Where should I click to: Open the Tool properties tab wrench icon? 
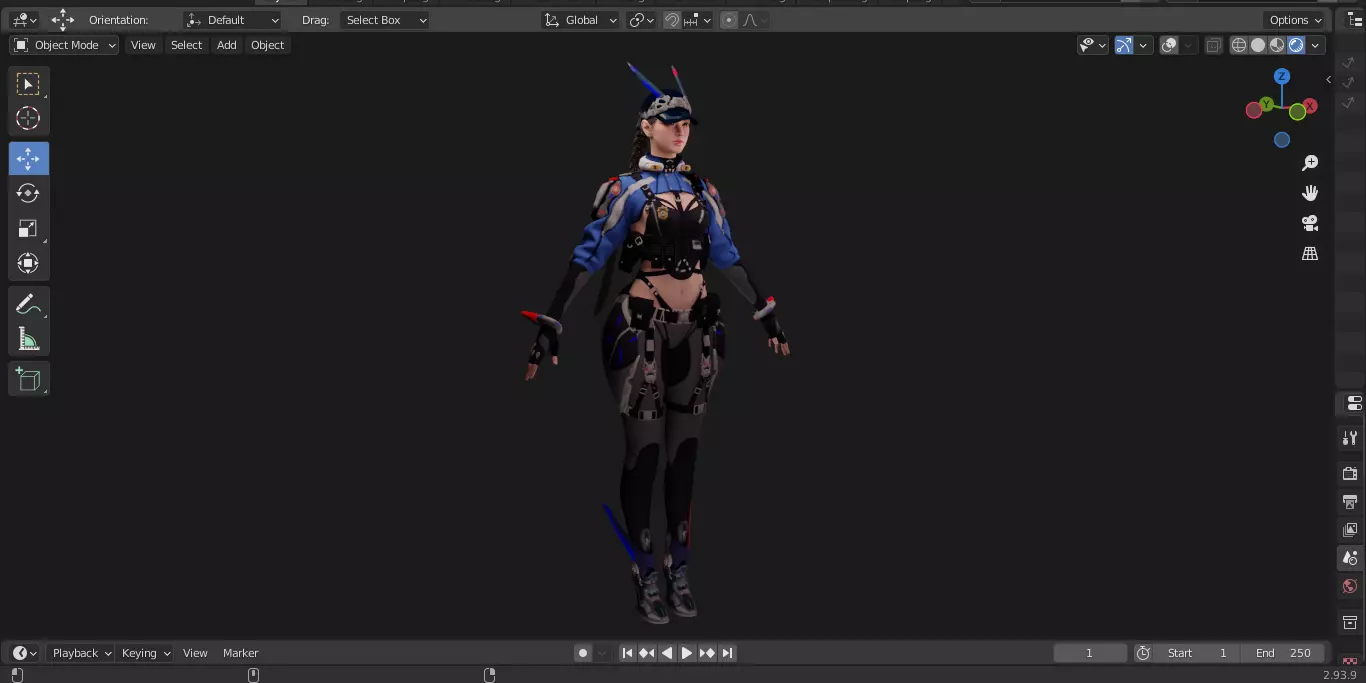(1350, 438)
